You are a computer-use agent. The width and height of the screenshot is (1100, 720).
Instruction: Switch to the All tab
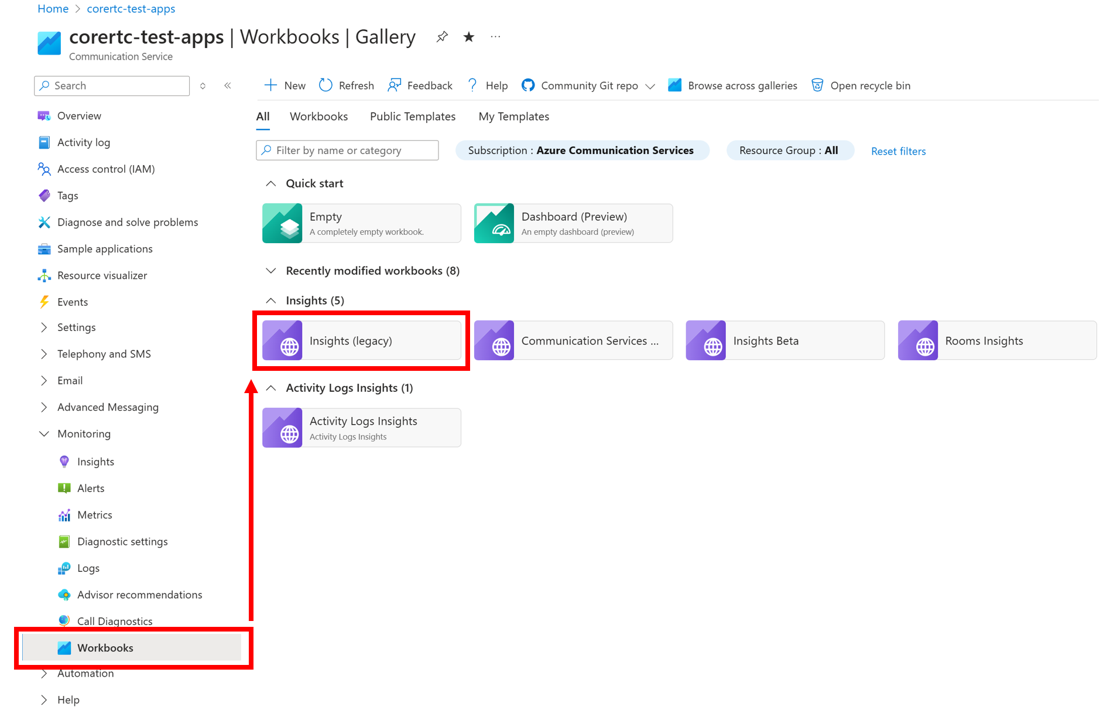tap(263, 116)
